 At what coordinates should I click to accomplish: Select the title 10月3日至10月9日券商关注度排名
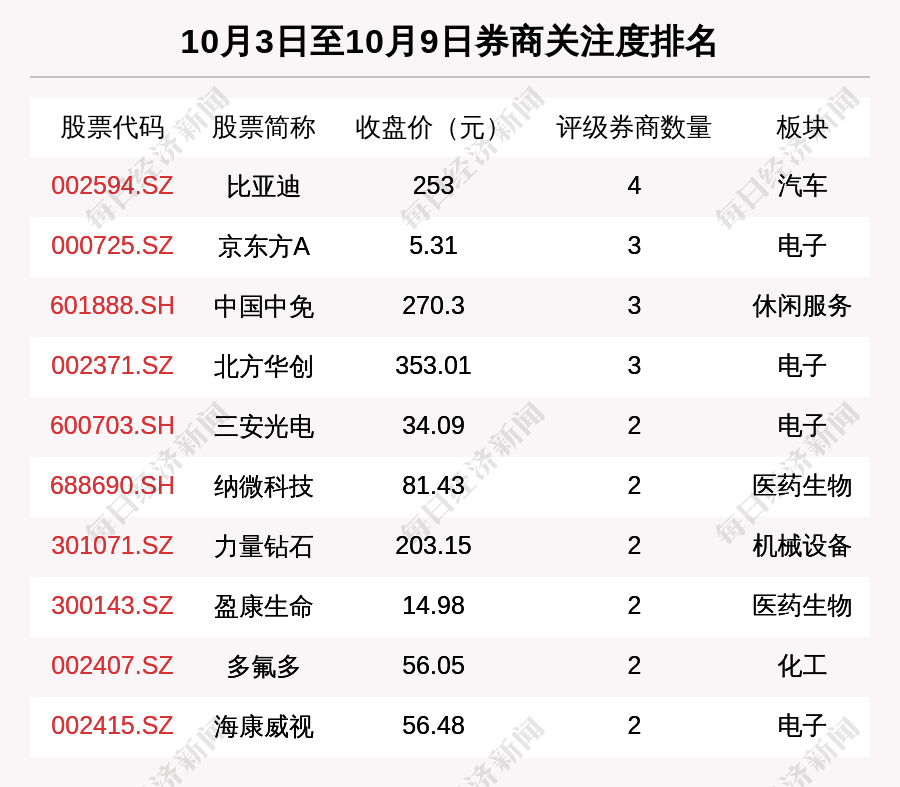coord(449,42)
